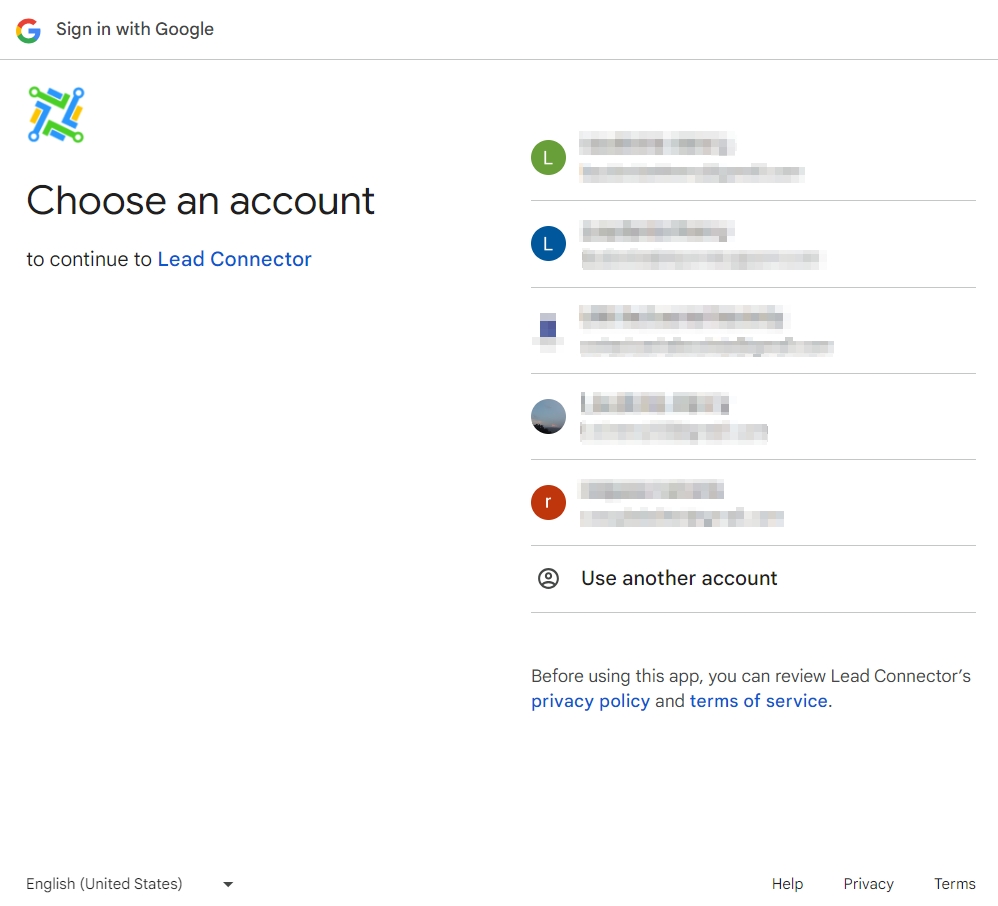Choose the account with square pixelated avatar

click(x=548, y=329)
